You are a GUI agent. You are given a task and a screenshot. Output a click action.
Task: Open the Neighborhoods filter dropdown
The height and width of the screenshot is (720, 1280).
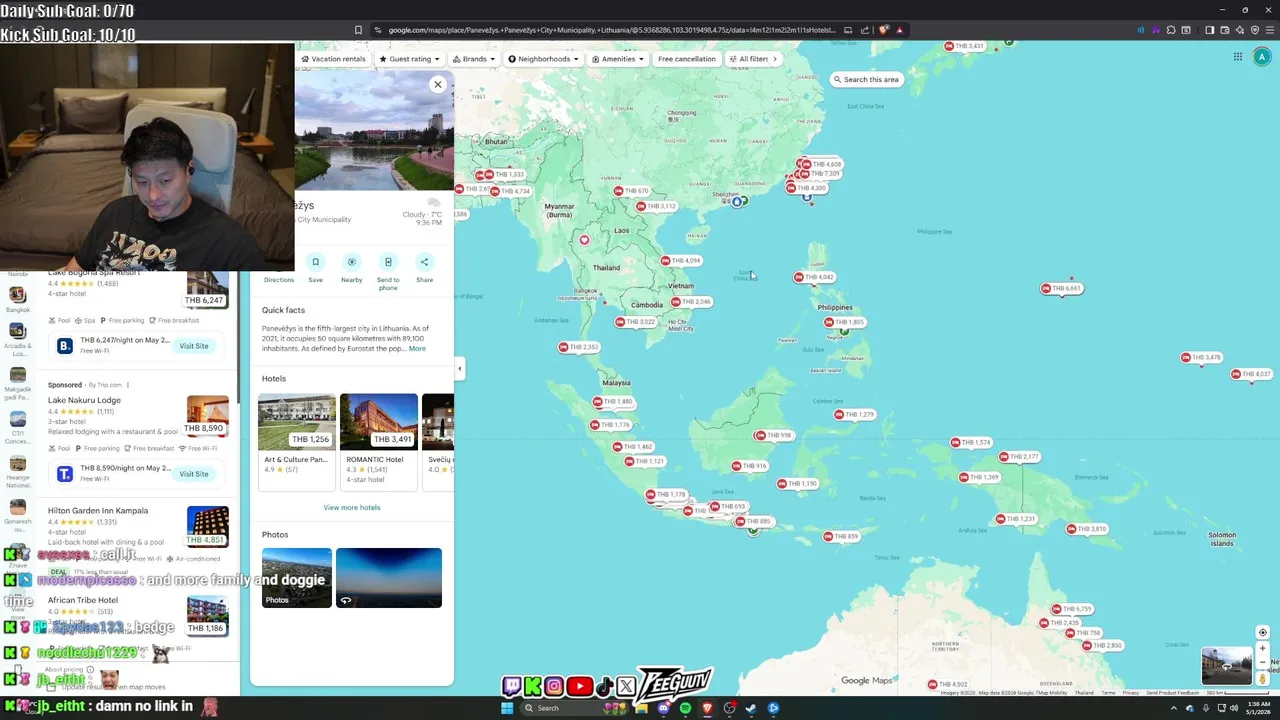tap(544, 59)
